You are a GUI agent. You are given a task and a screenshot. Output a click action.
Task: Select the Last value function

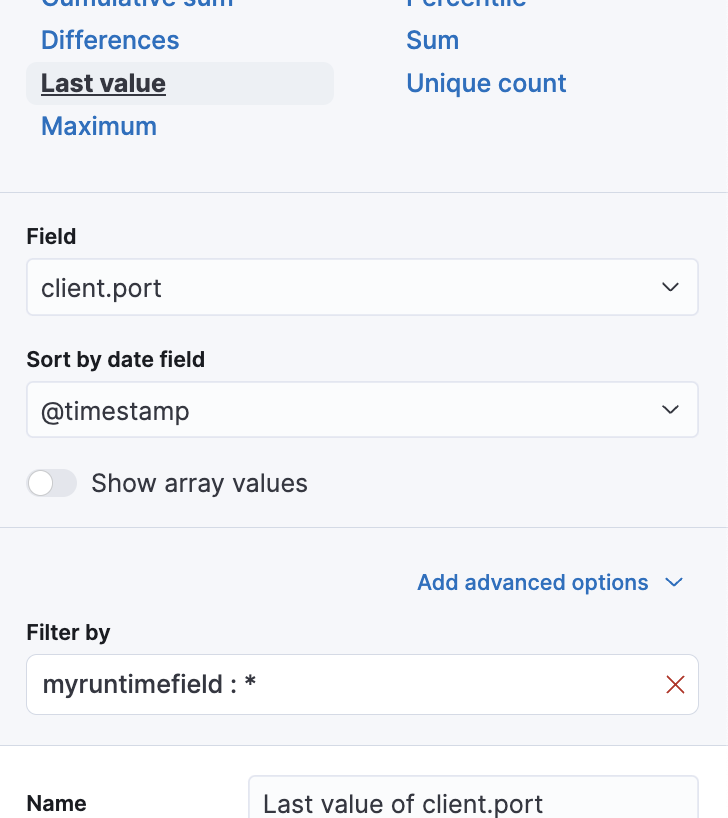coord(103,84)
